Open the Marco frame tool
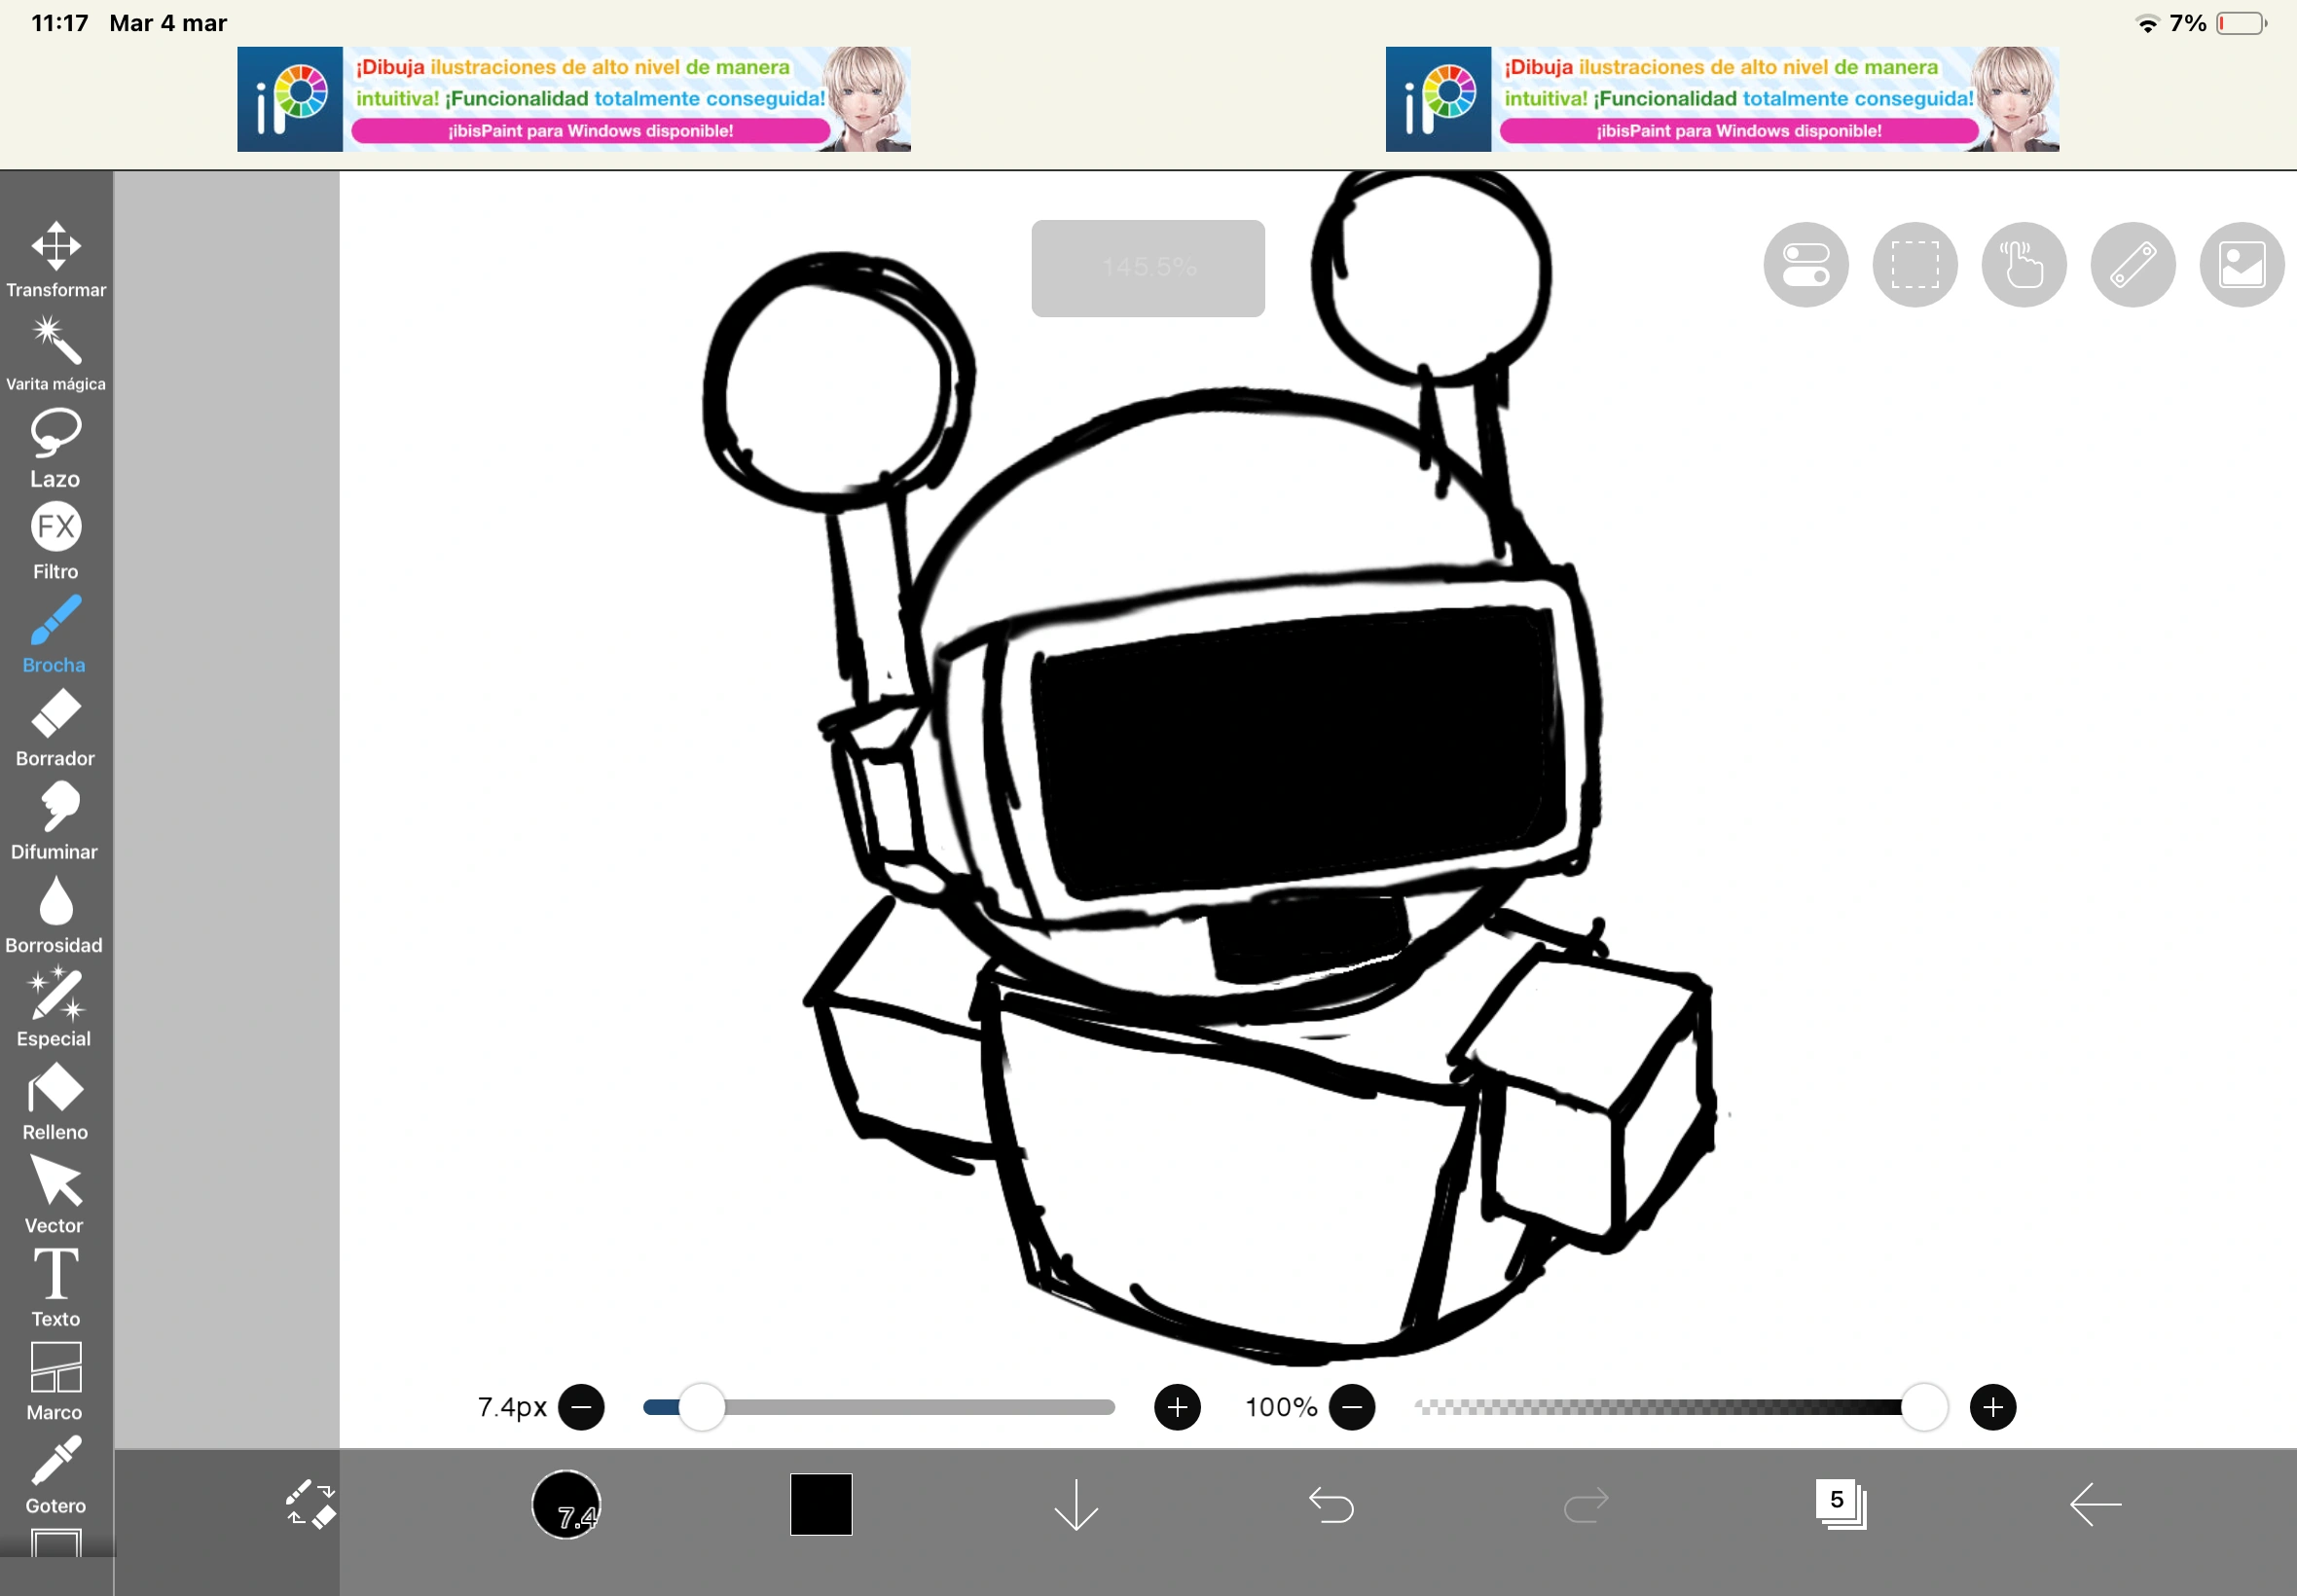2297x1596 pixels. tap(56, 1377)
